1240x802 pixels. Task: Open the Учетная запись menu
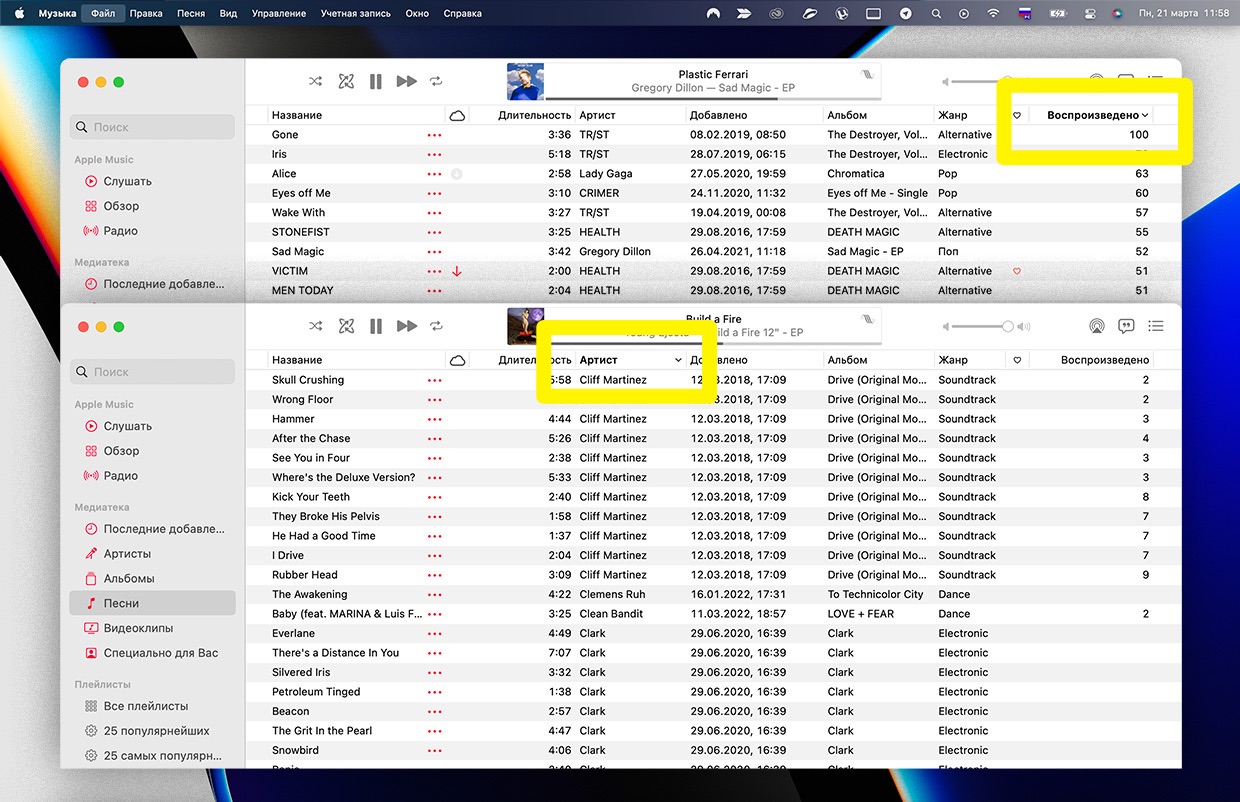pos(356,13)
